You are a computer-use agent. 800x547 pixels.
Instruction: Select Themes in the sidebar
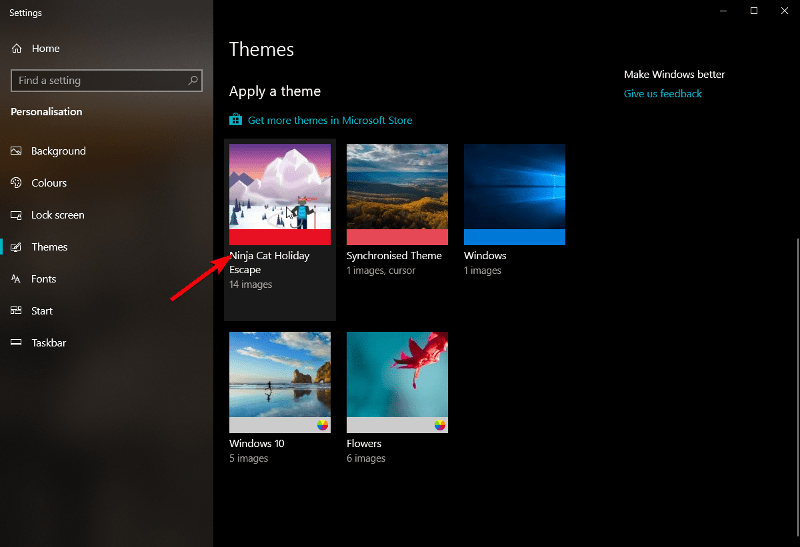106,247
